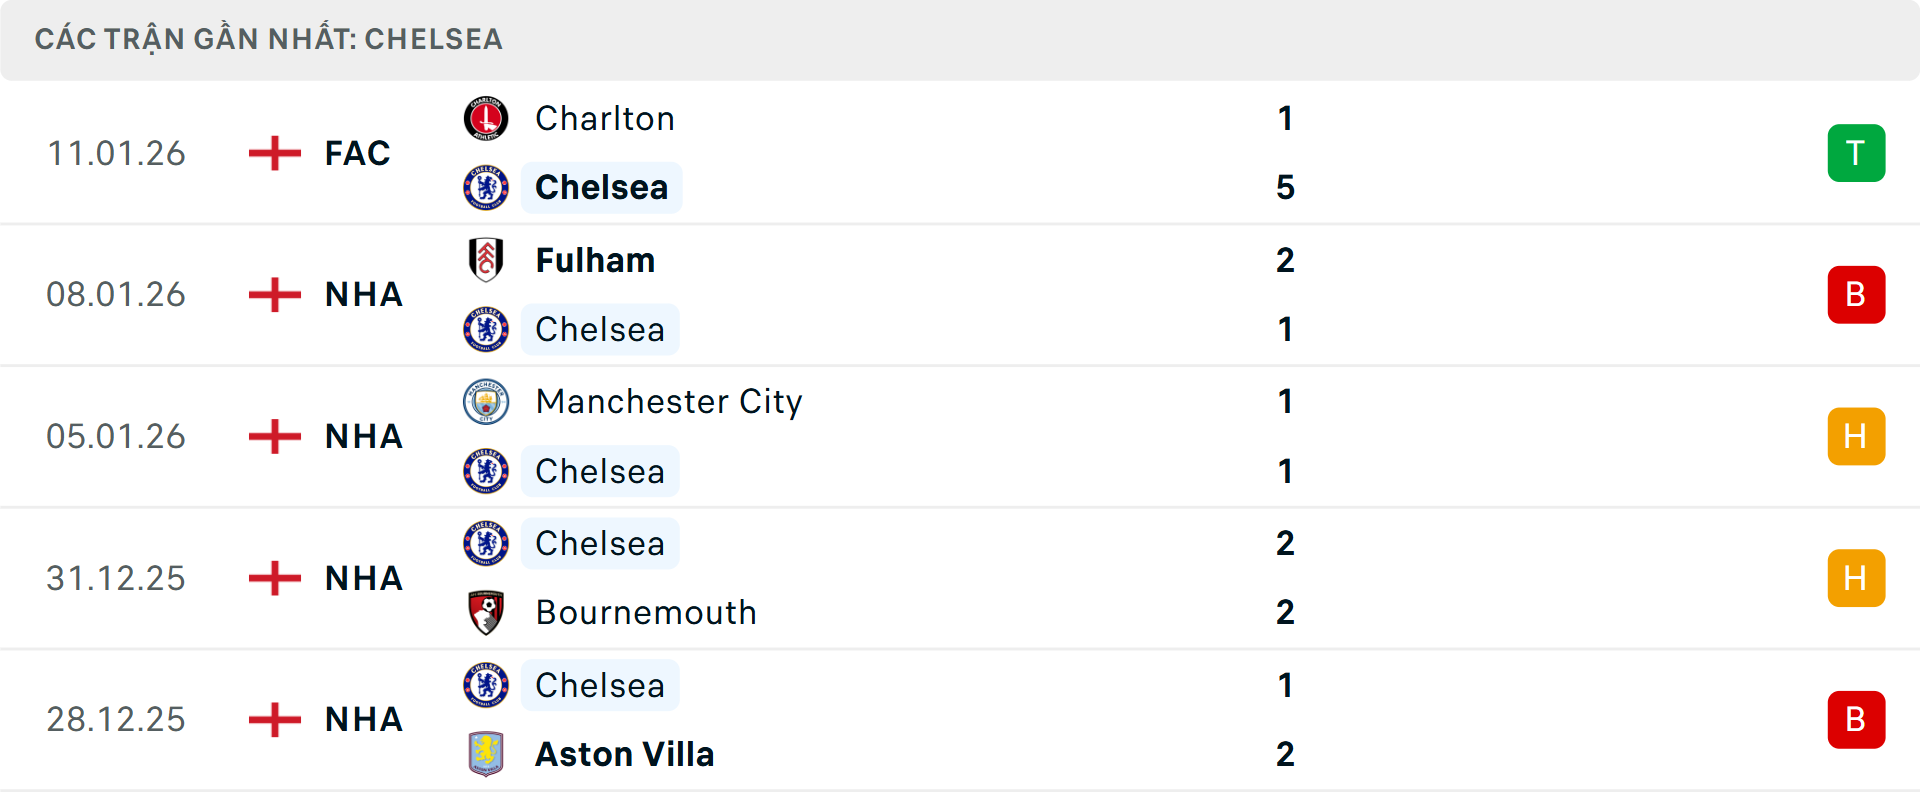Click the score 5 for Chelsea against Charlton
1920x792 pixels.
pos(1284,187)
